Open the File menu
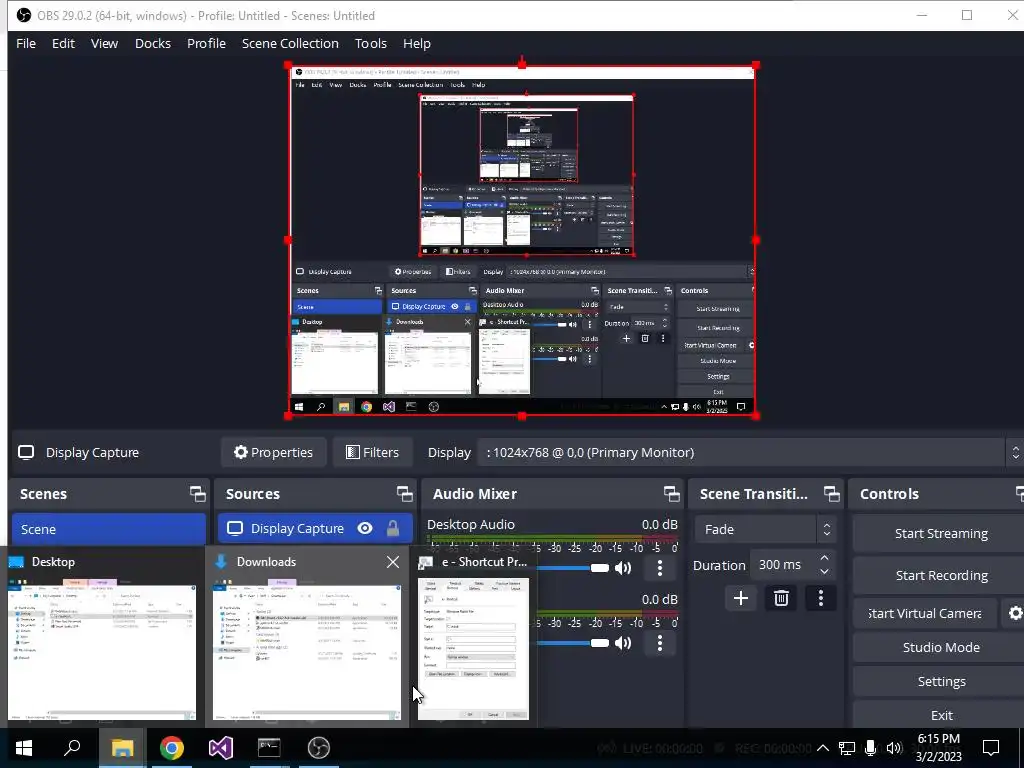 tap(26, 44)
